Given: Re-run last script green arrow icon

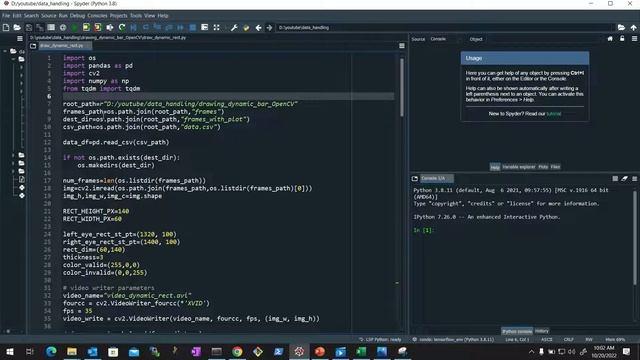Looking at the screenshot, I should pos(122,27).
